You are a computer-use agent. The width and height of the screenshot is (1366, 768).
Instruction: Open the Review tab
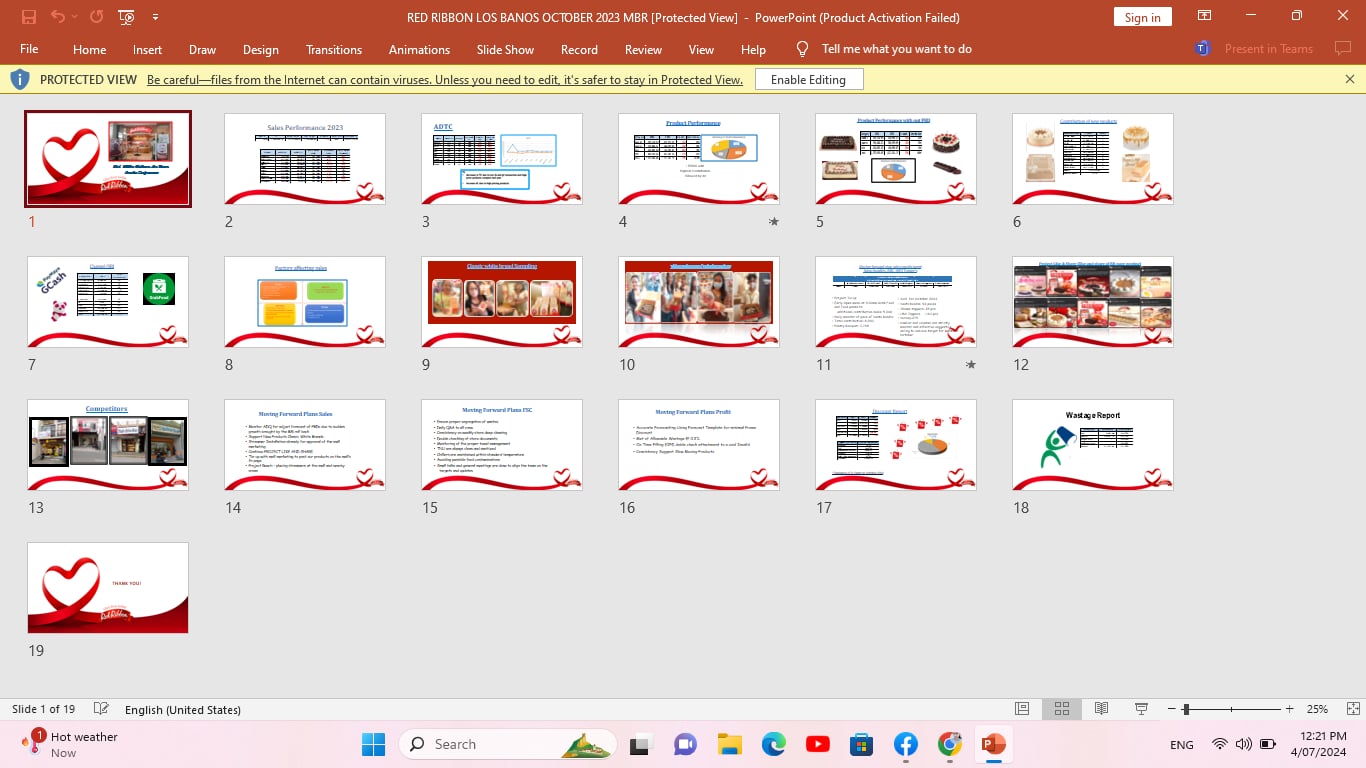[x=643, y=49]
